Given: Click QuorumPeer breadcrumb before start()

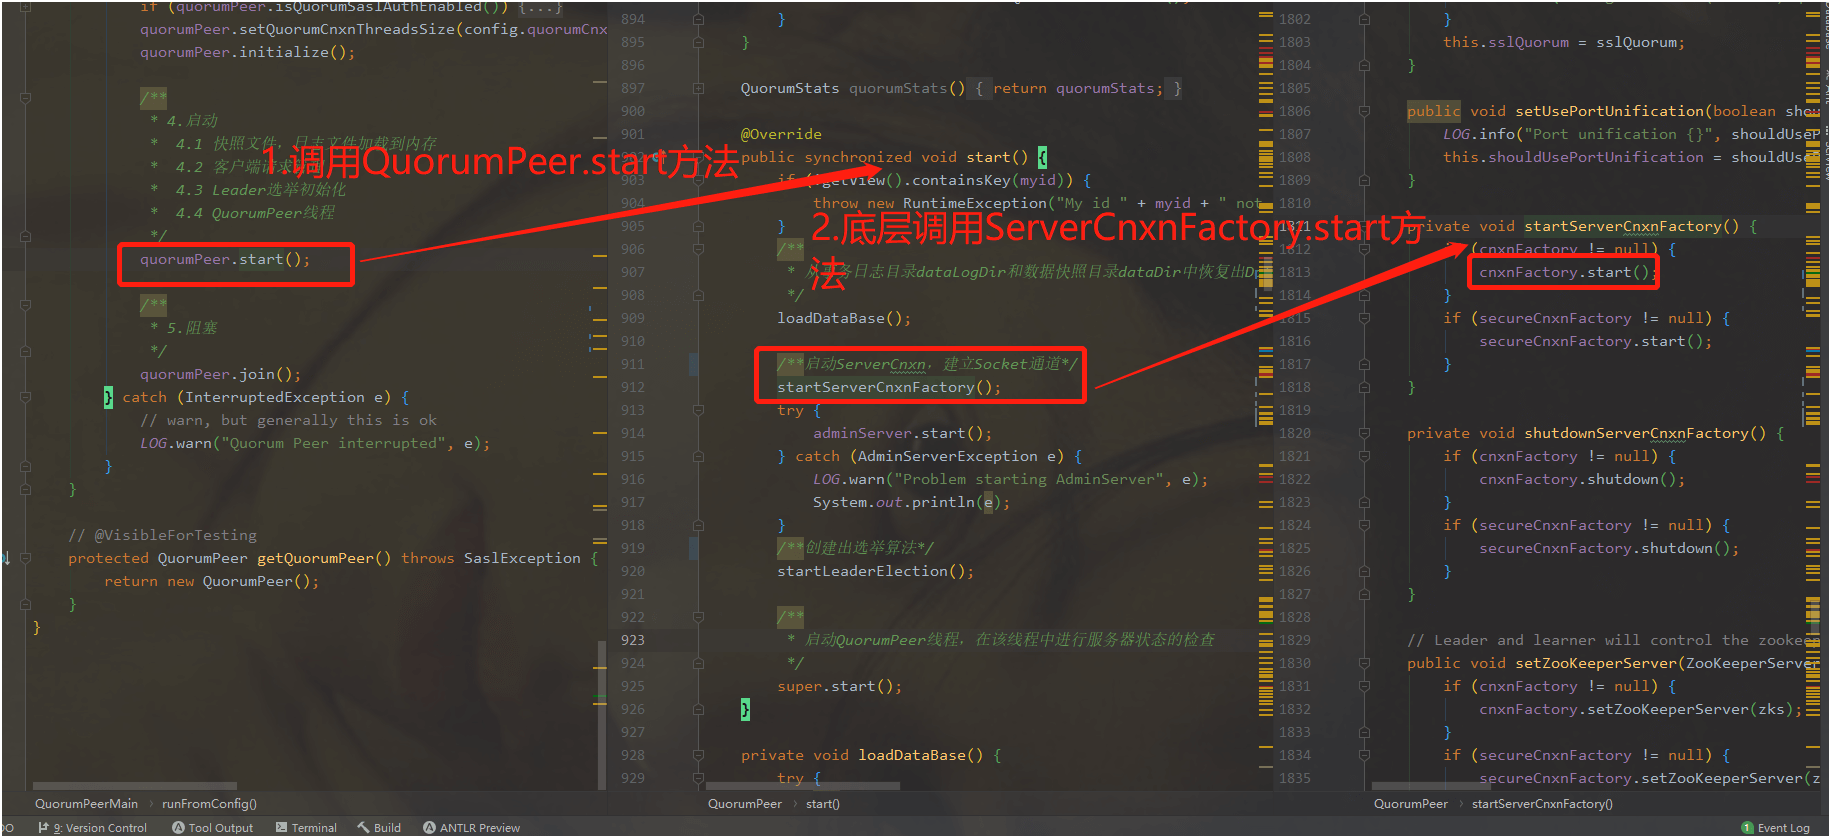Looking at the screenshot, I should (745, 804).
